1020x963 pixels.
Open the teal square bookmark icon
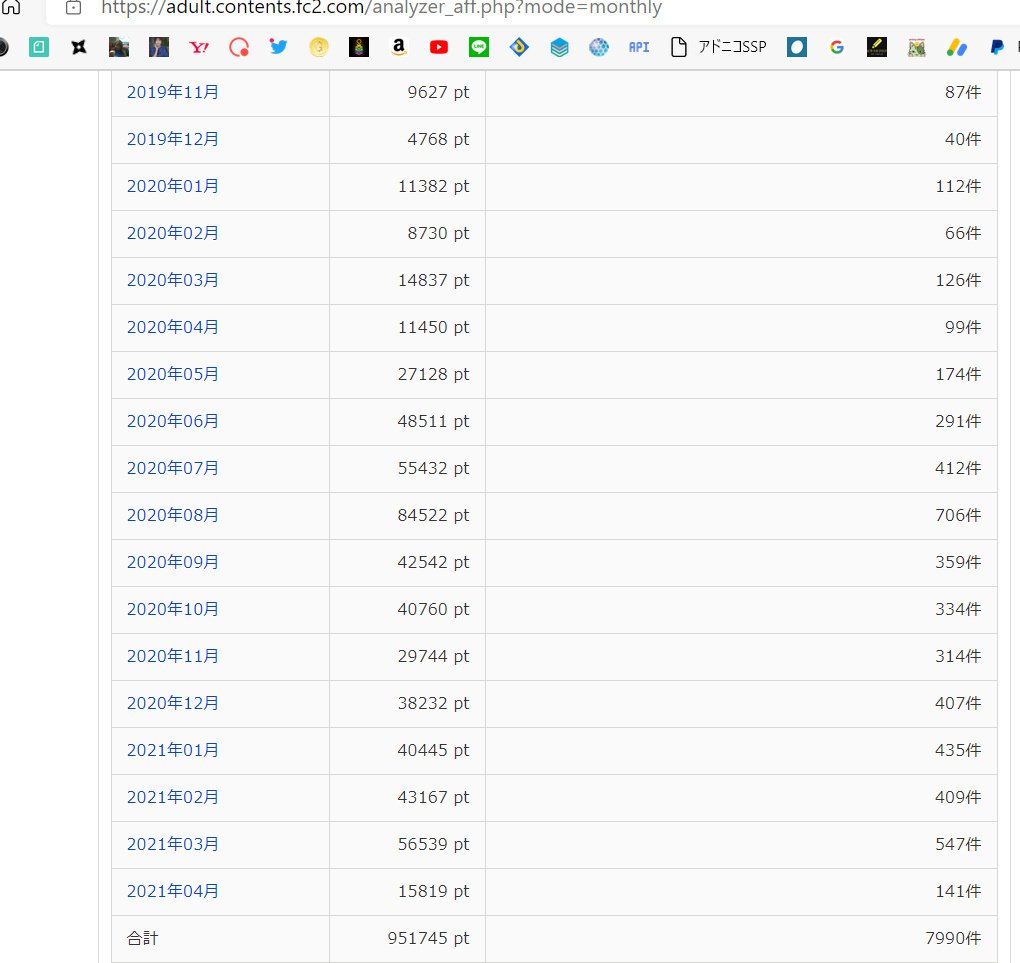tap(39, 47)
